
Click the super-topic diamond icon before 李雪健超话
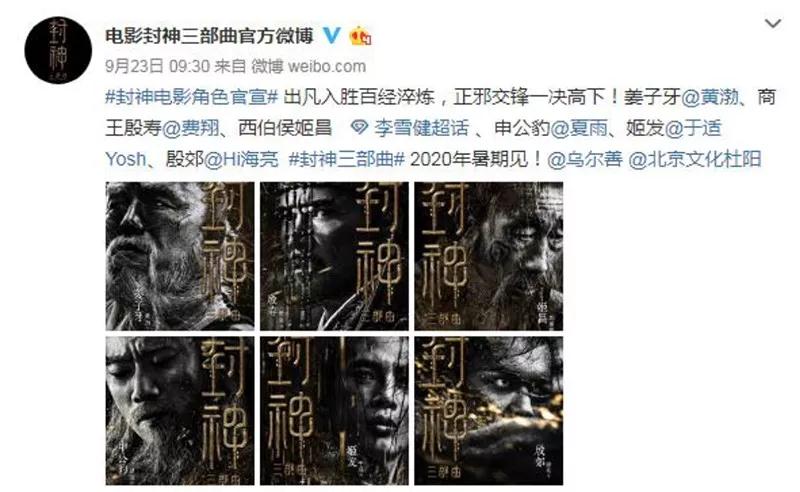coord(360,128)
